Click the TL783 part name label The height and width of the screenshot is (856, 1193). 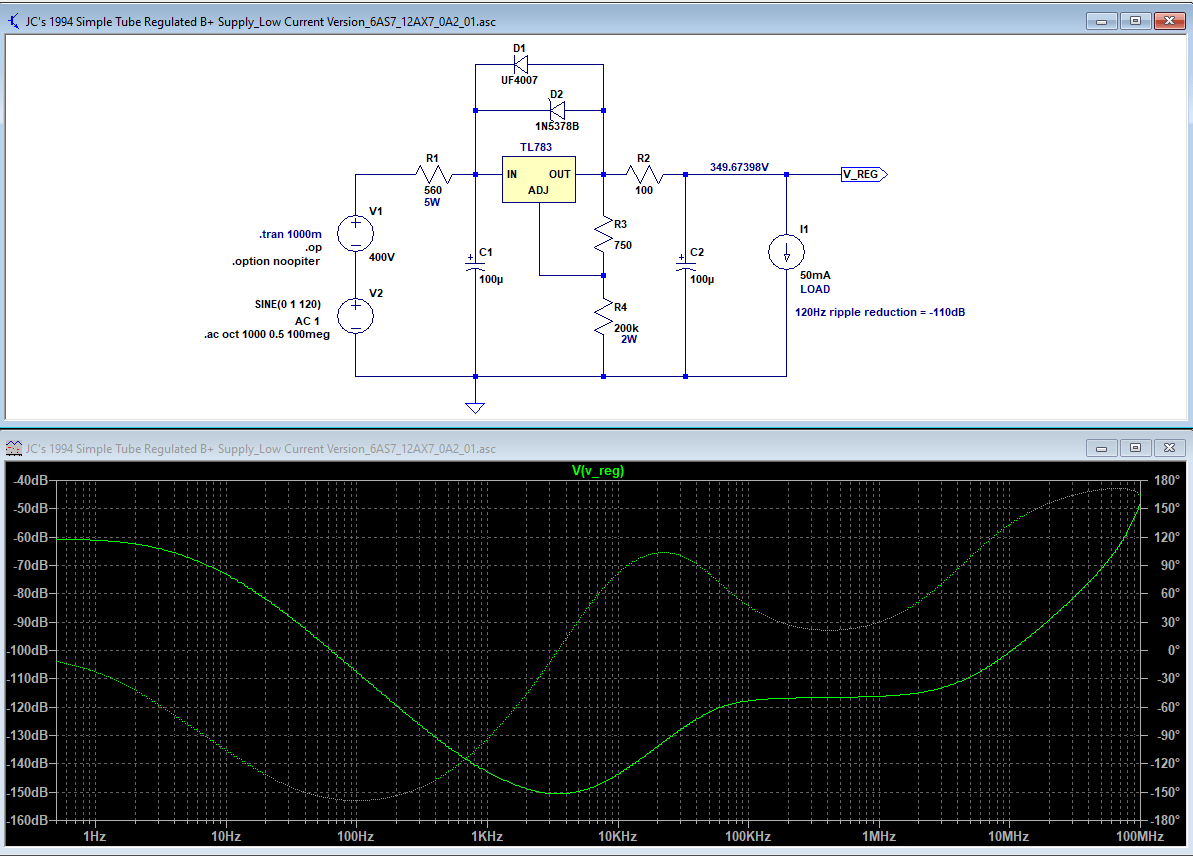click(x=536, y=147)
